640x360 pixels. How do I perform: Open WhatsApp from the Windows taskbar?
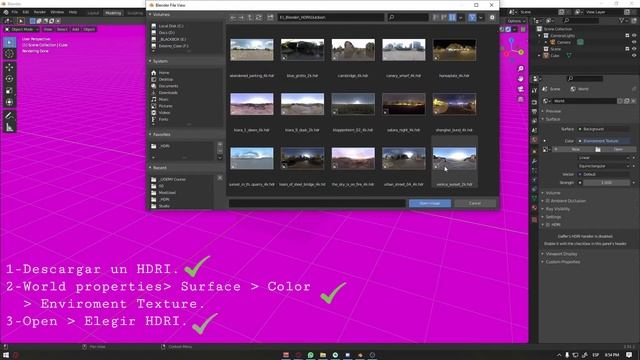pyautogui.click(x=311, y=355)
